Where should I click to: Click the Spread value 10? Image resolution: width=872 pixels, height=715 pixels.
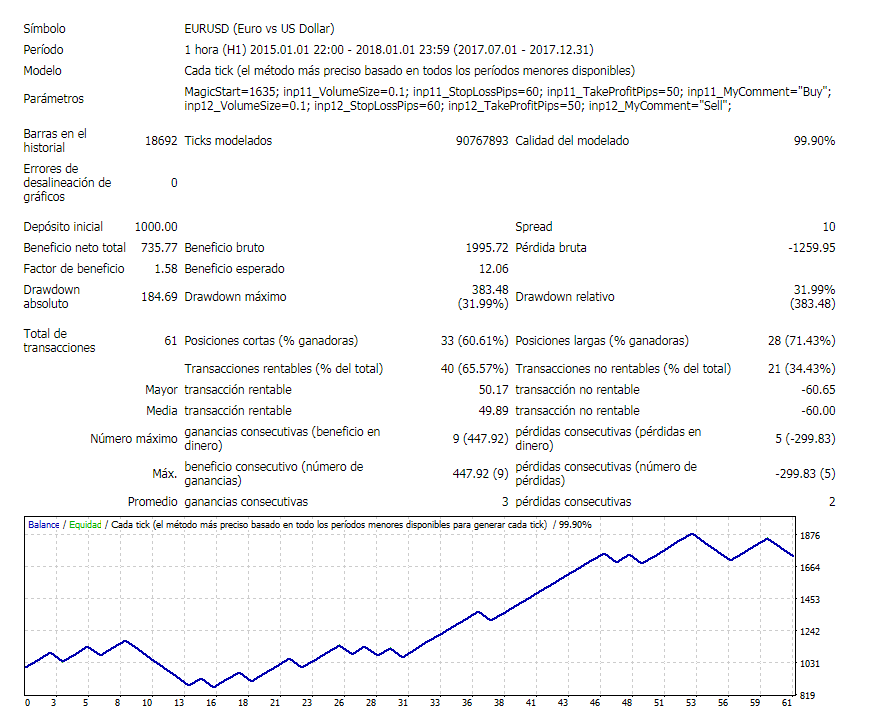pos(828,227)
